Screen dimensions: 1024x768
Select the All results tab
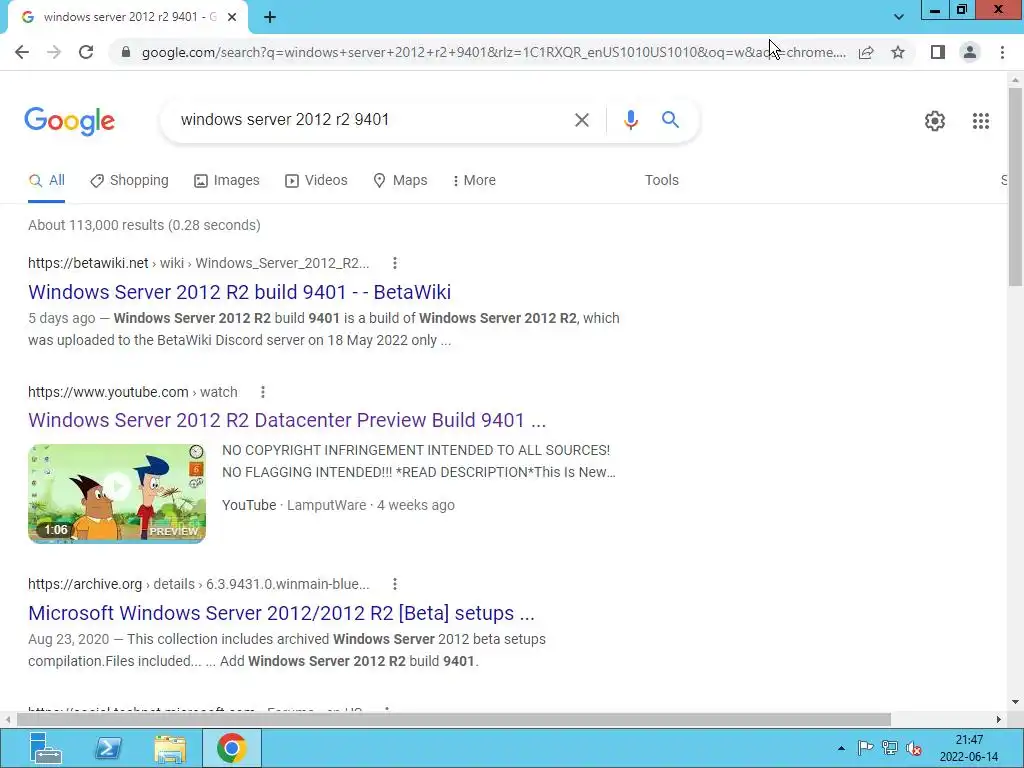click(x=46, y=180)
